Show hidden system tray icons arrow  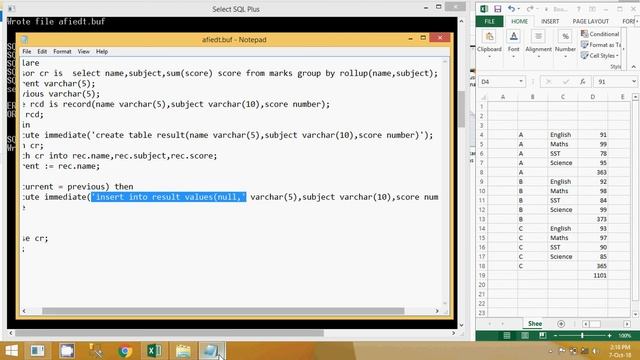551,351
